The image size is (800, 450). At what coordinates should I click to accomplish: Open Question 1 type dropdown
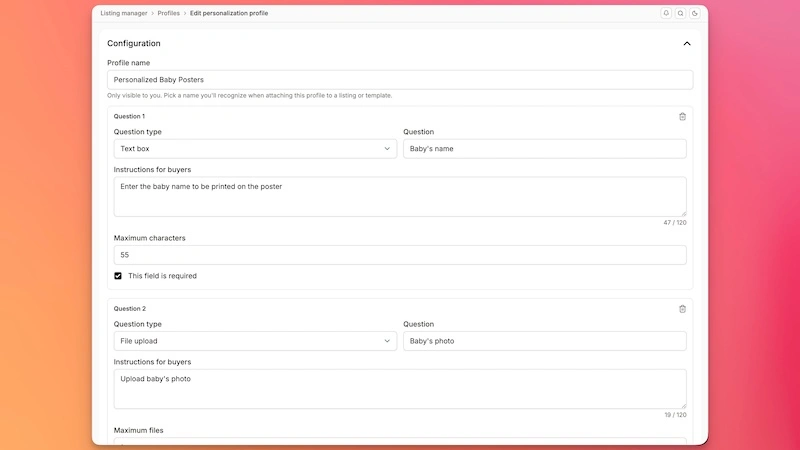coord(255,148)
